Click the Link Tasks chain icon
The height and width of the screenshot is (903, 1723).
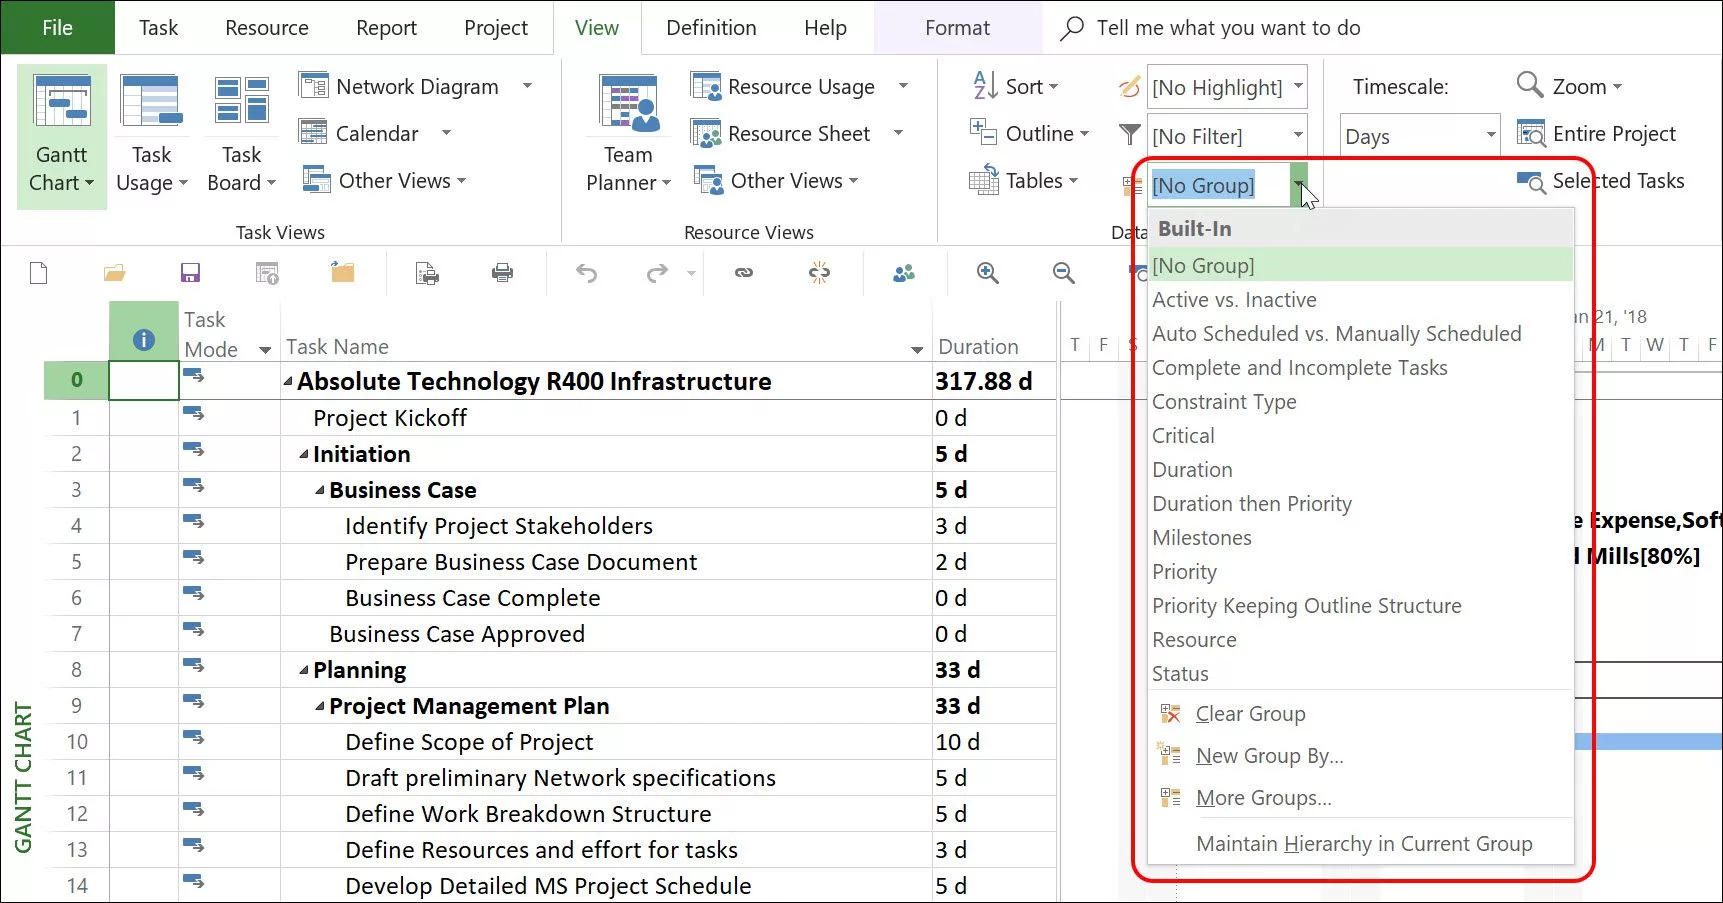pos(744,273)
